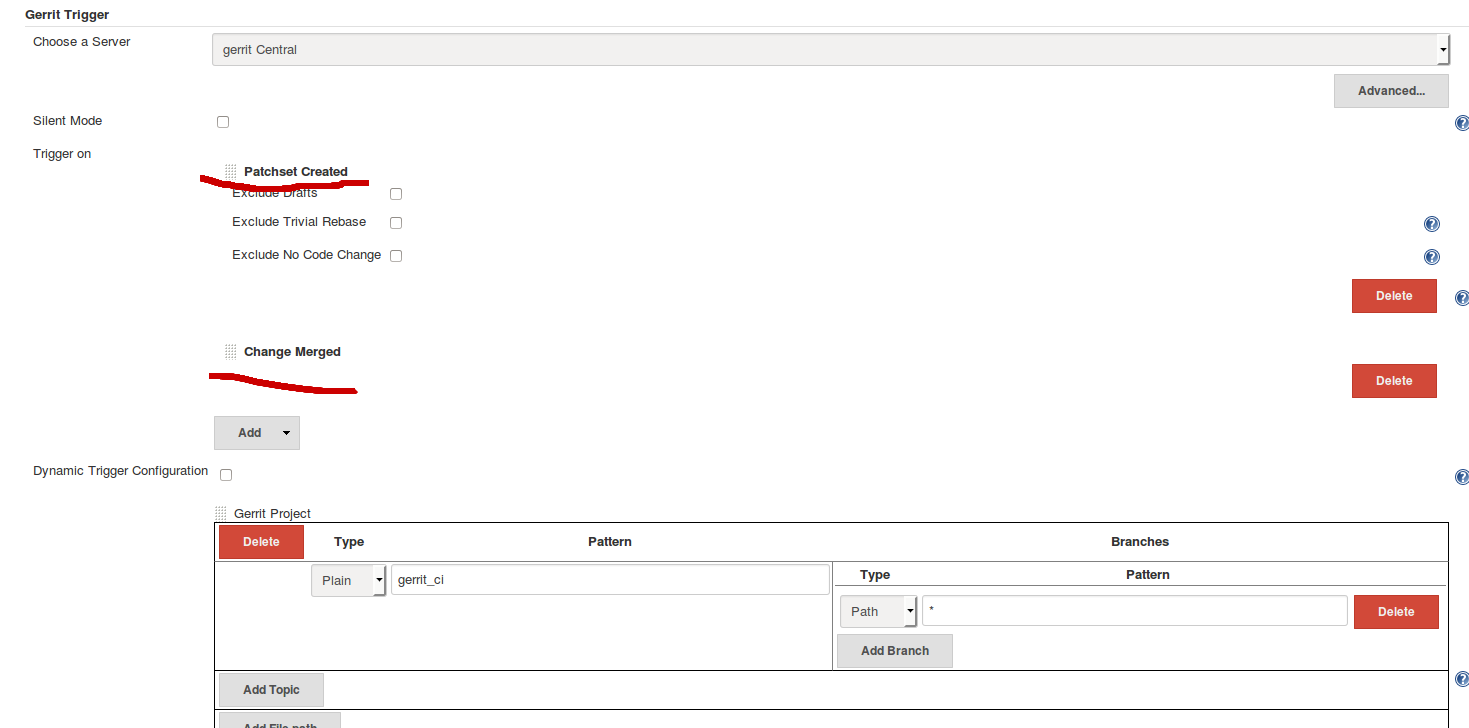
Task: Click the Add File path button
Action: click(280, 721)
